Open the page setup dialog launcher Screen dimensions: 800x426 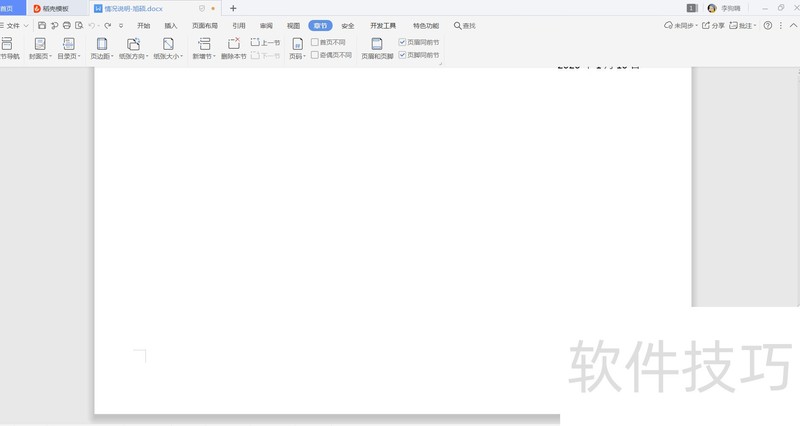(x=440, y=64)
